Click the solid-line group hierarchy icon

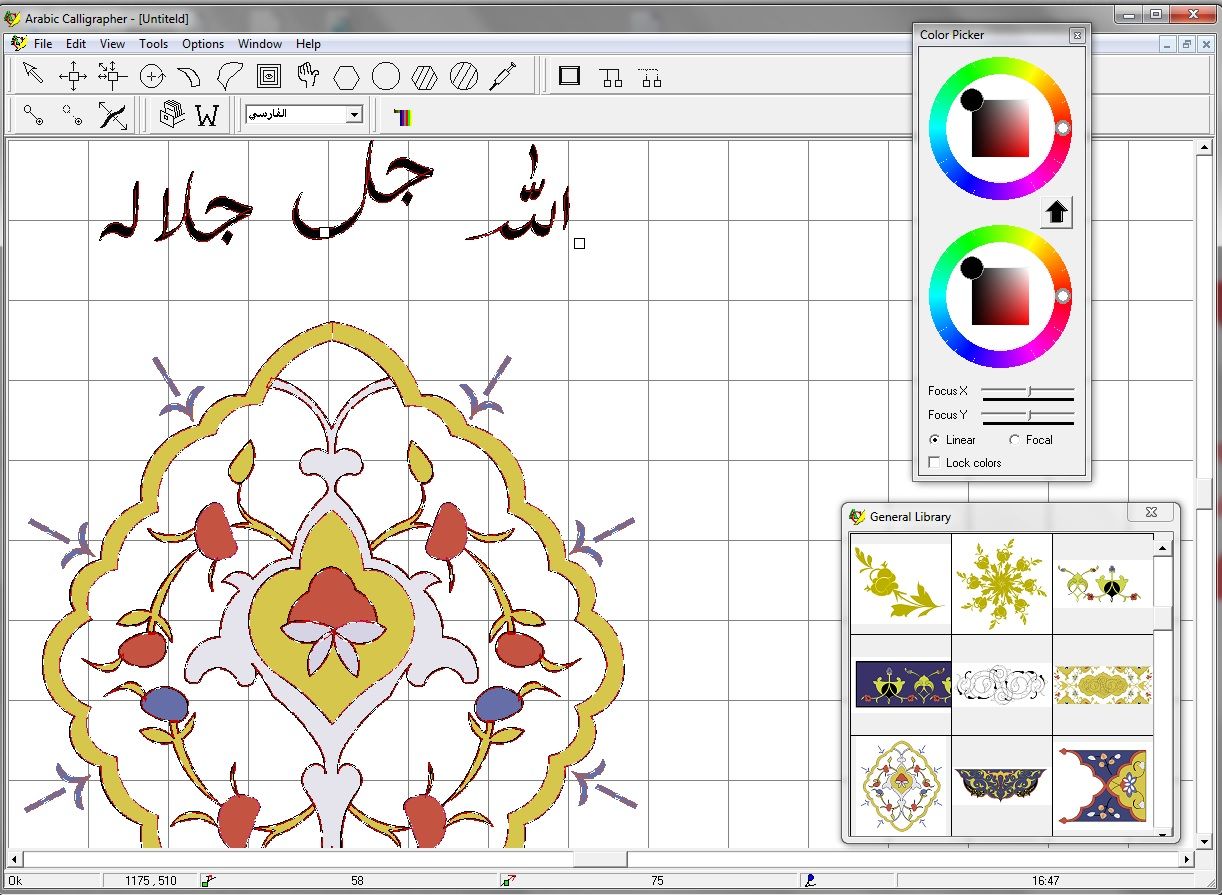(611, 77)
